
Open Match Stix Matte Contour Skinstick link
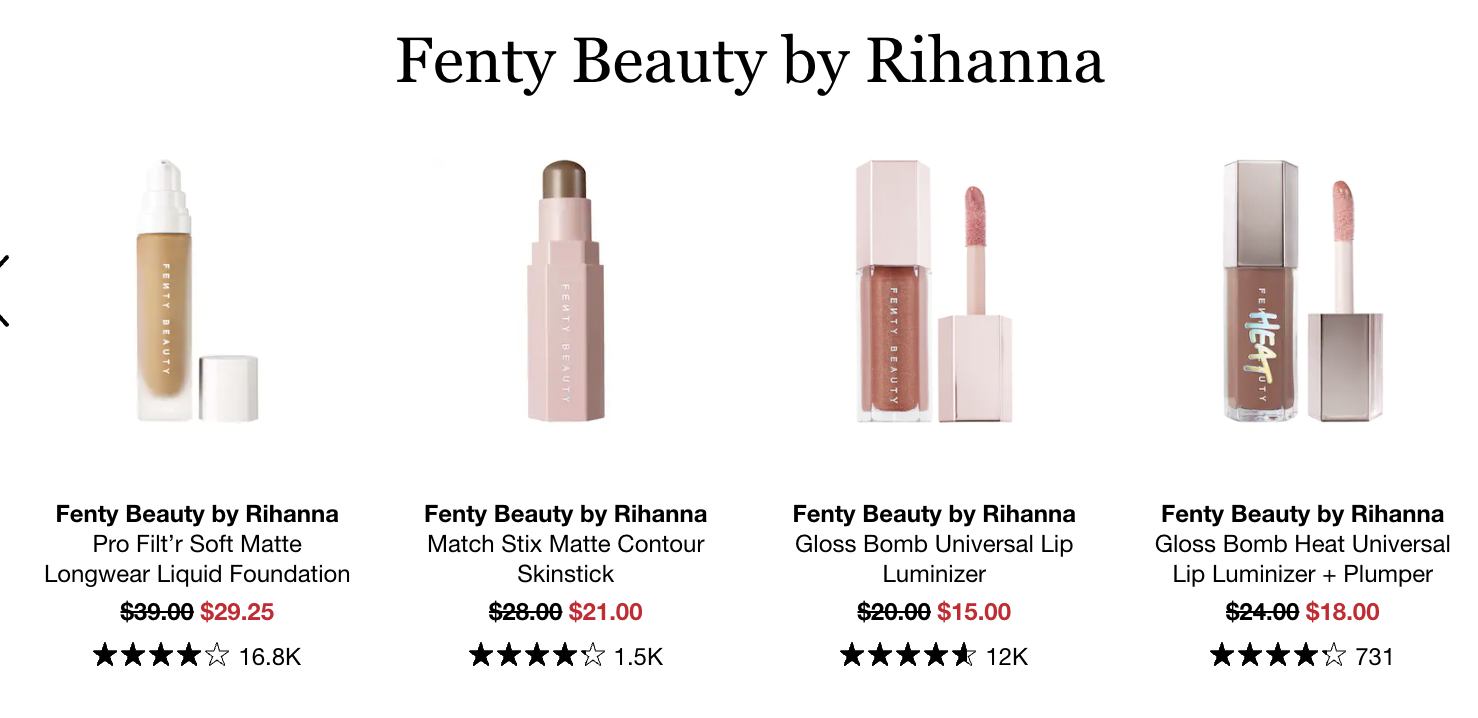[565, 559]
